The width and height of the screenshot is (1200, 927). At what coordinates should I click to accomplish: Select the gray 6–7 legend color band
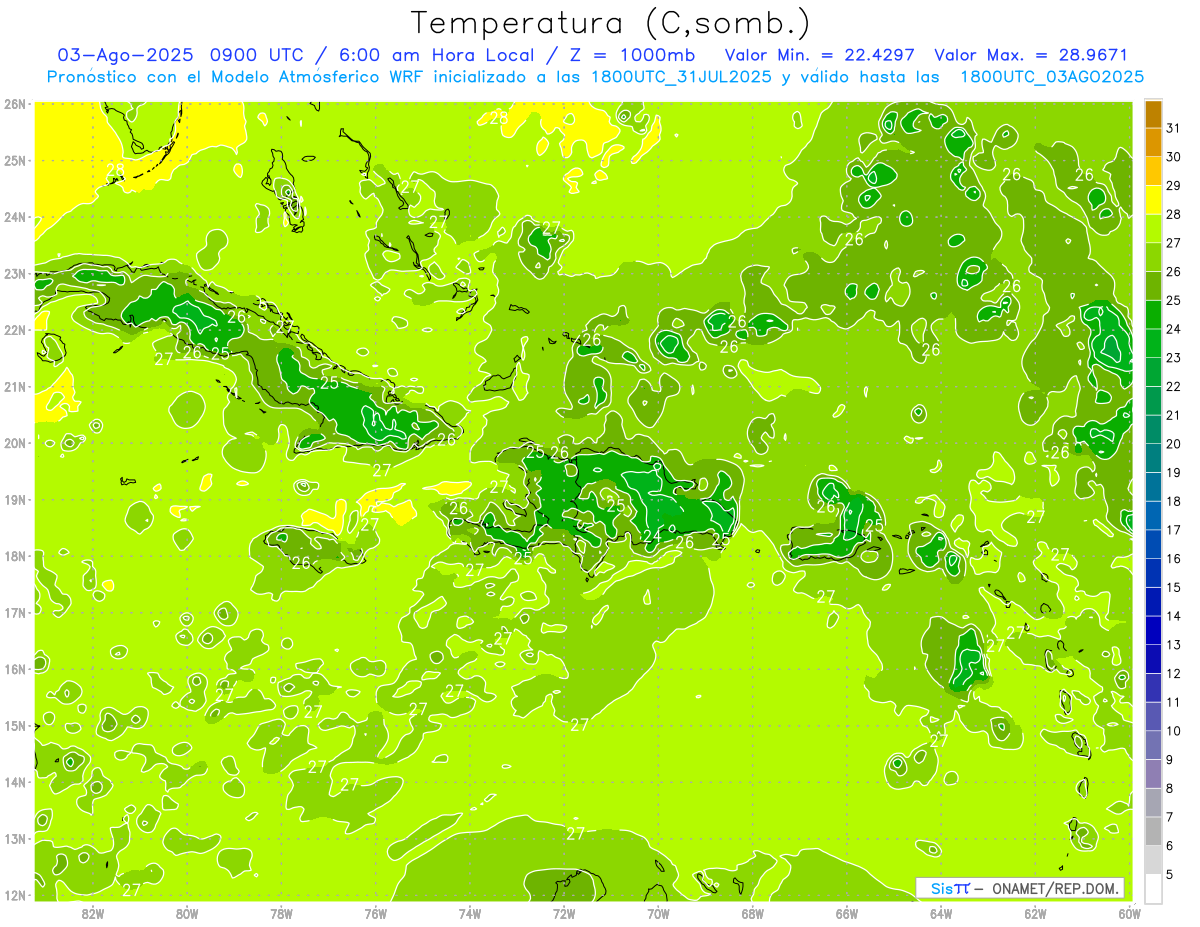(1153, 832)
